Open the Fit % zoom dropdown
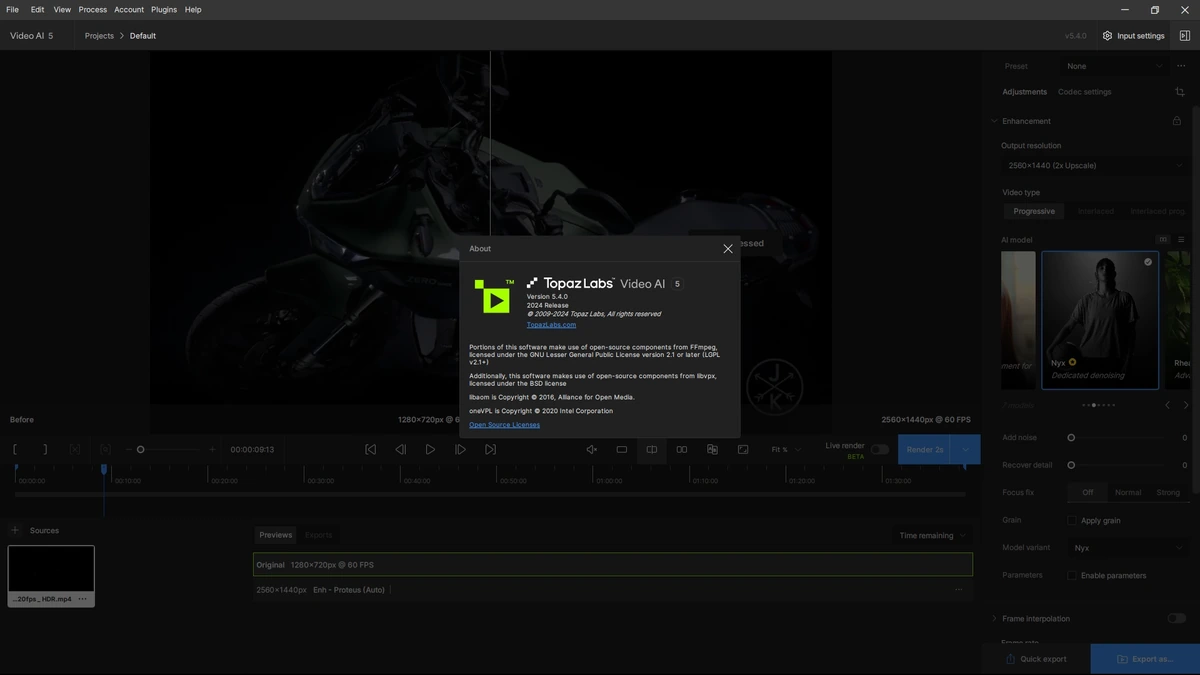 786,450
